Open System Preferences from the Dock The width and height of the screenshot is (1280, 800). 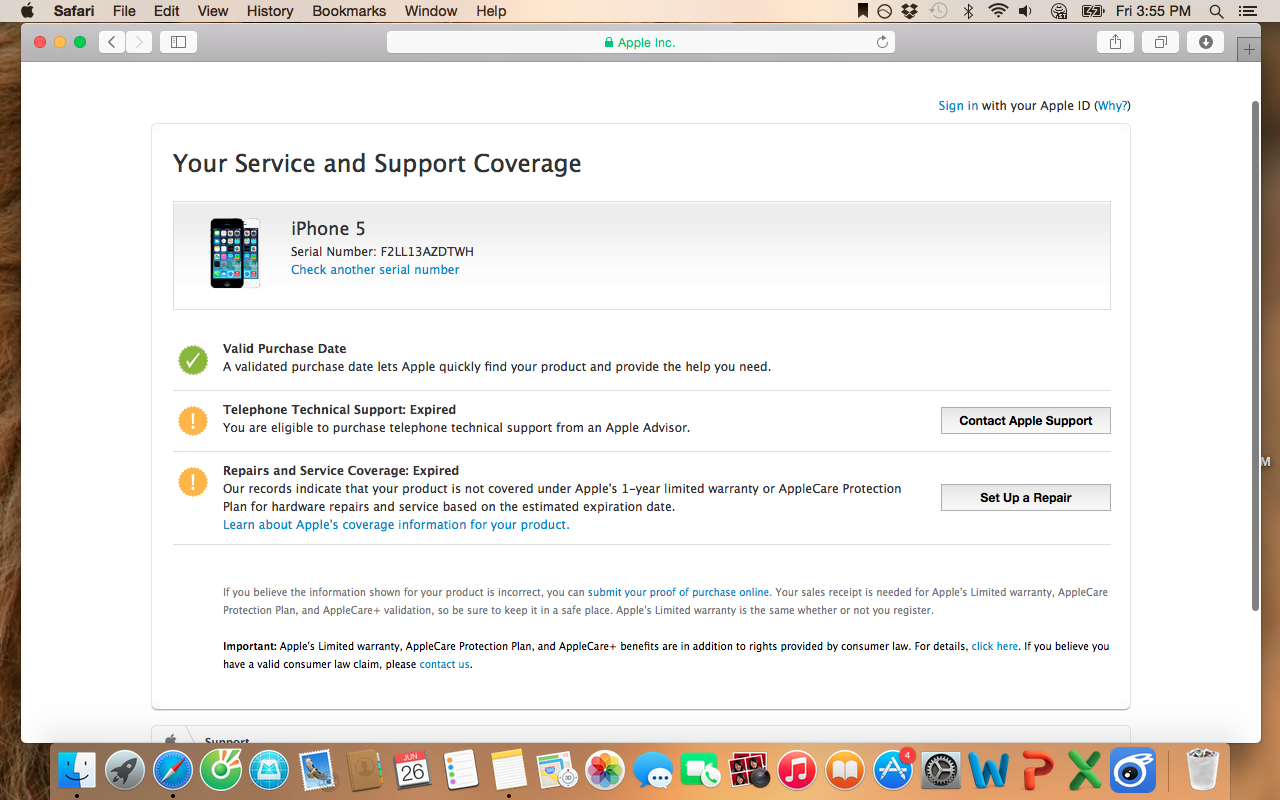pyautogui.click(x=941, y=771)
